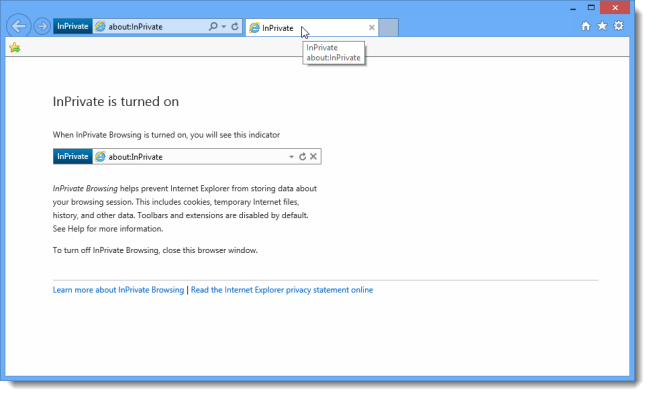Open the Tools gear menu
The width and height of the screenshot is (650, 396).
click(x=618, y=26)
